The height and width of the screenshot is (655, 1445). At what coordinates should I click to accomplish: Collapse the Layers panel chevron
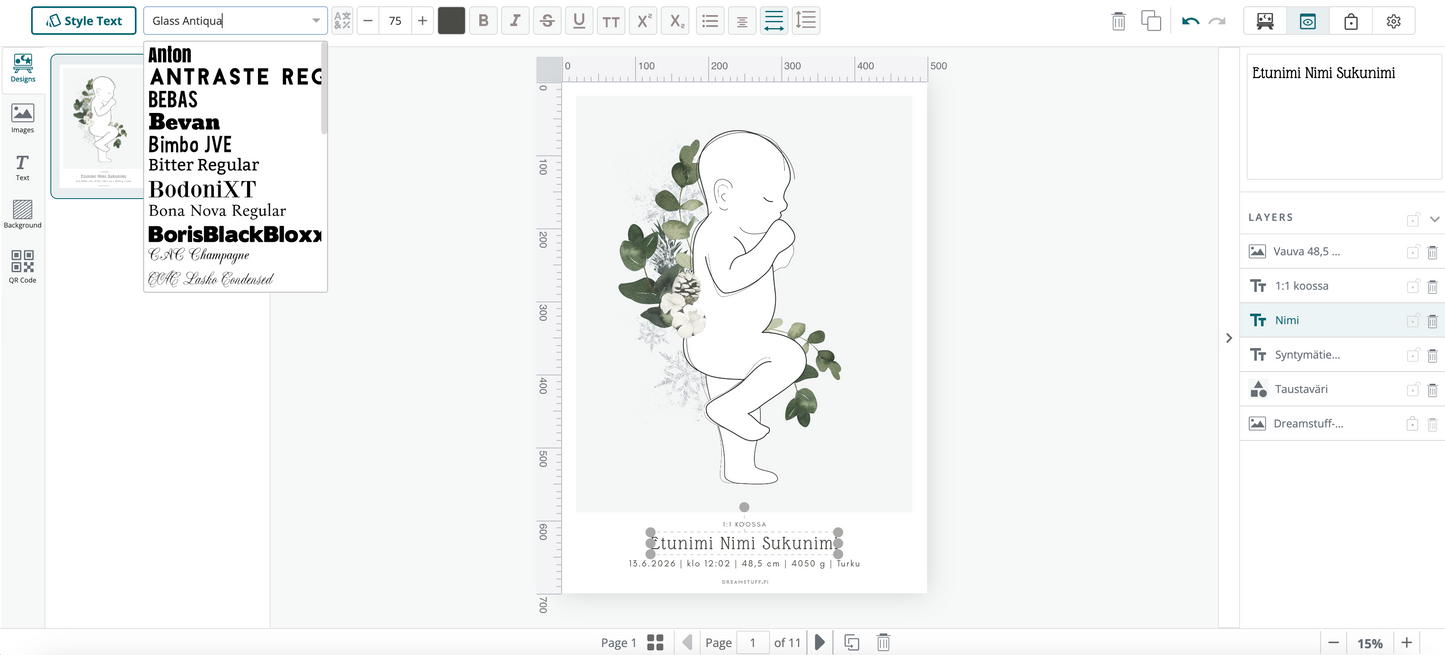click(1434, 219)
